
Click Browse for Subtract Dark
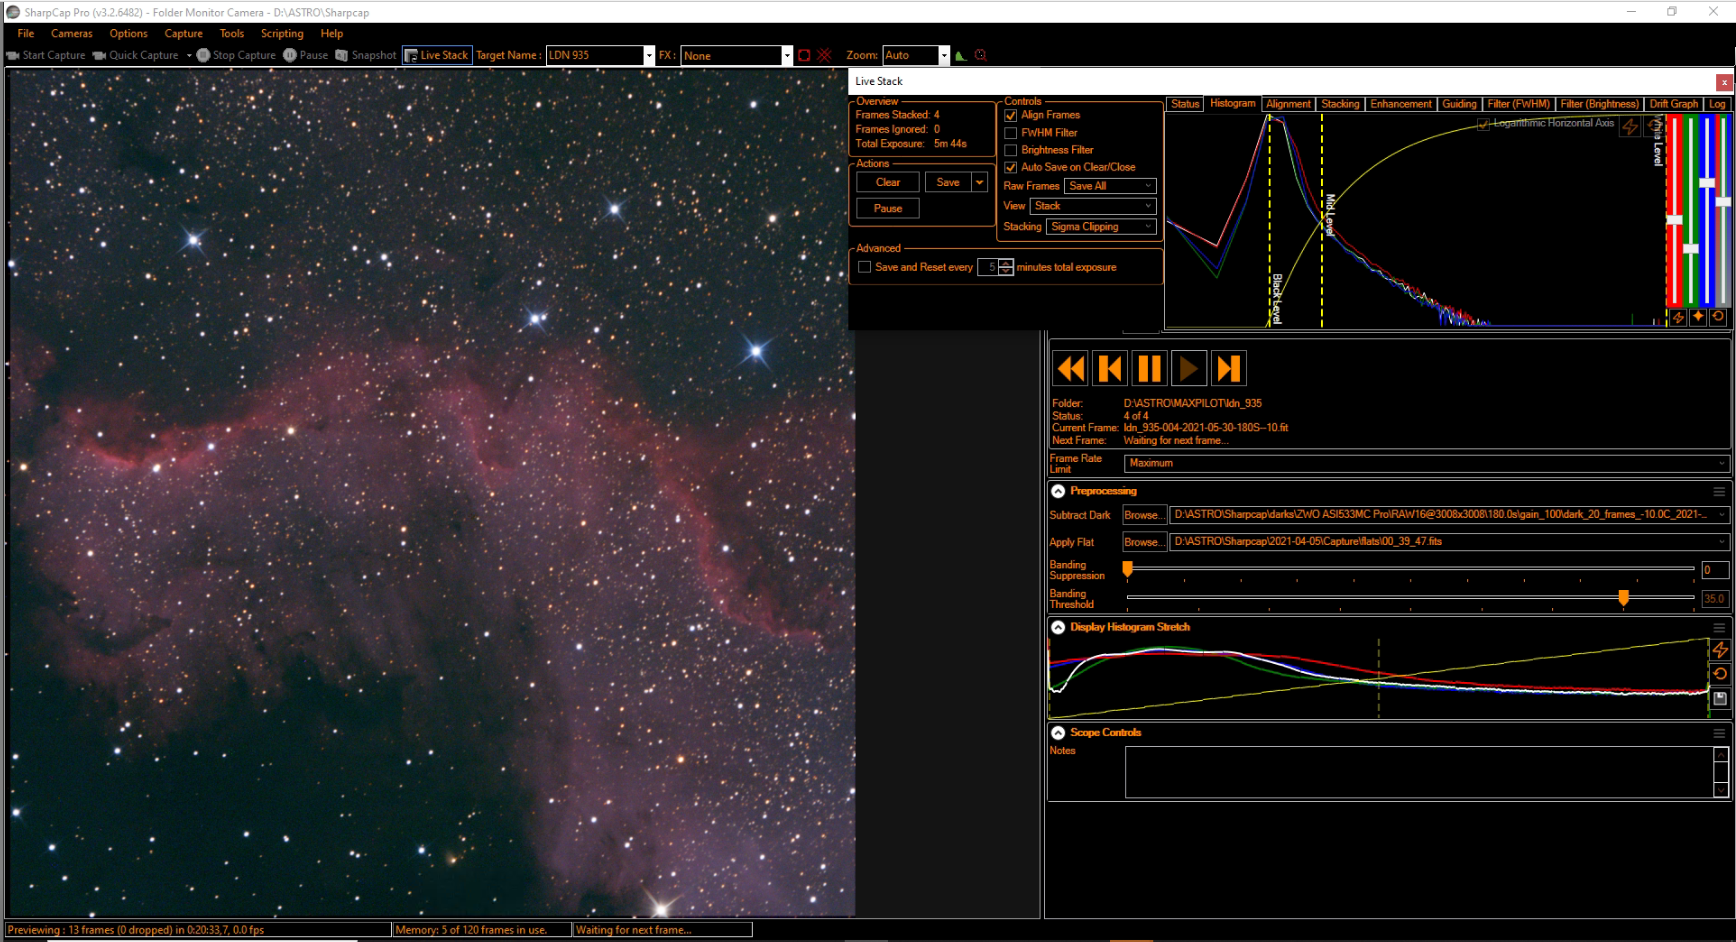(x=1144, y=515)
